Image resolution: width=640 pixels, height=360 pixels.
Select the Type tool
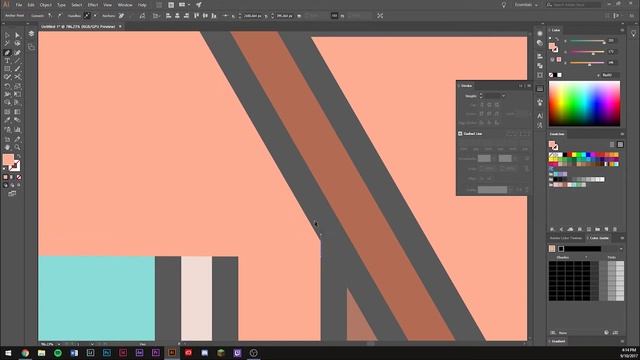[x=7, y=61]
